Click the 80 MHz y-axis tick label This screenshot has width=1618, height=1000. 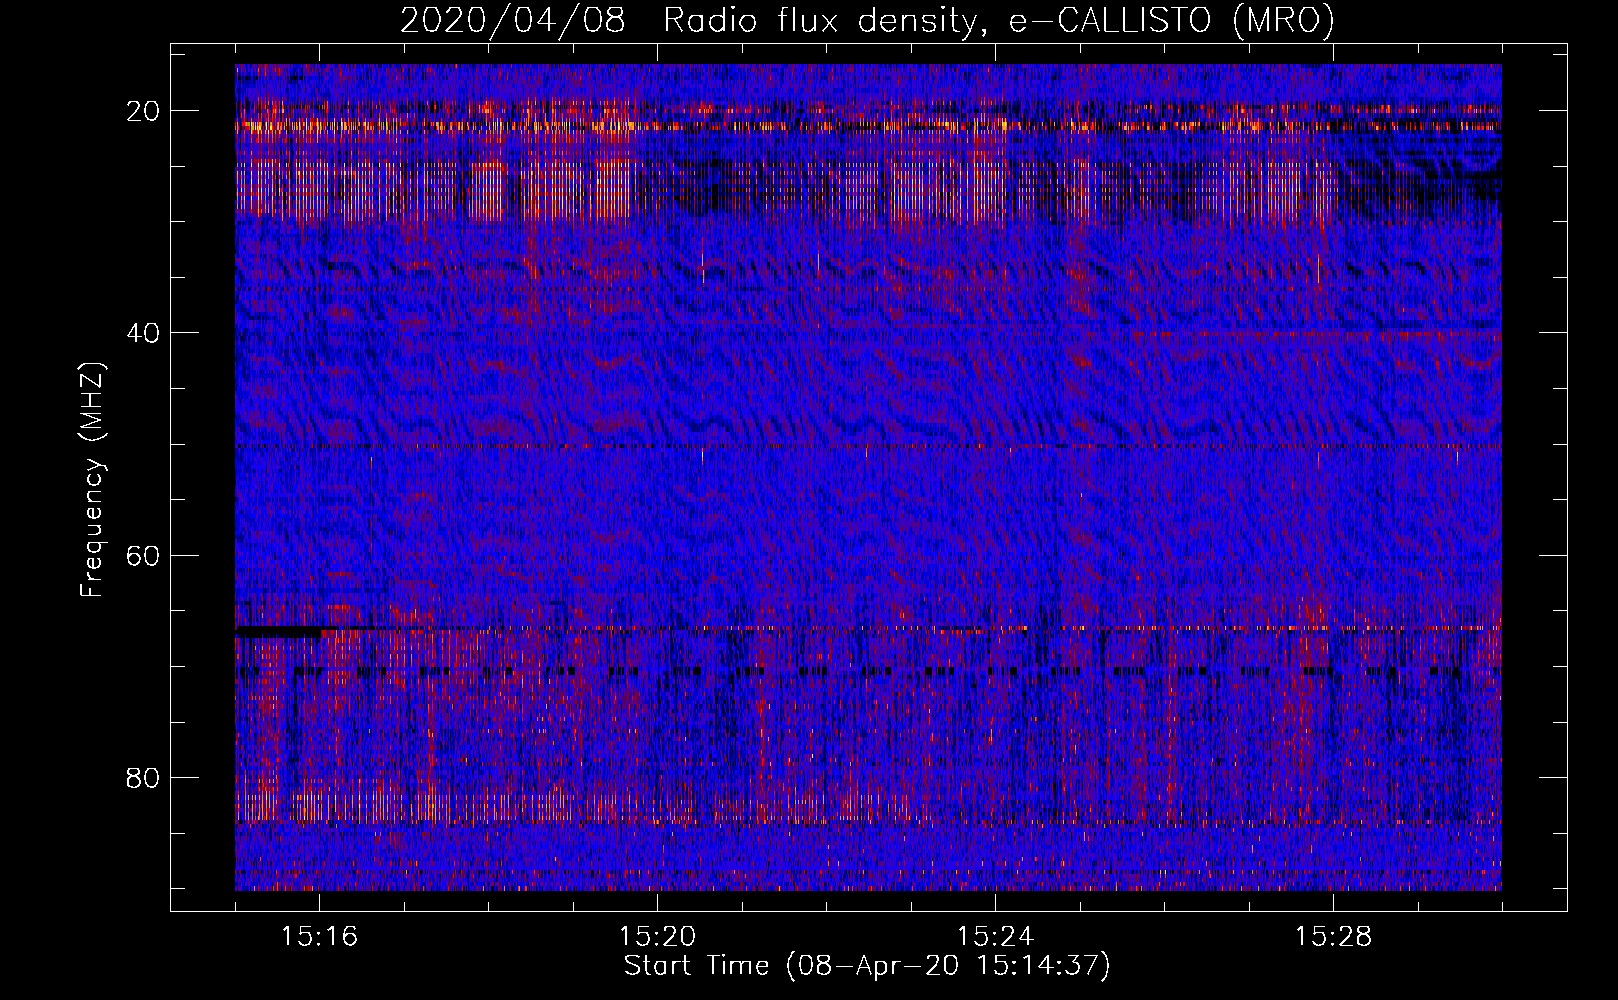[144, 778]
